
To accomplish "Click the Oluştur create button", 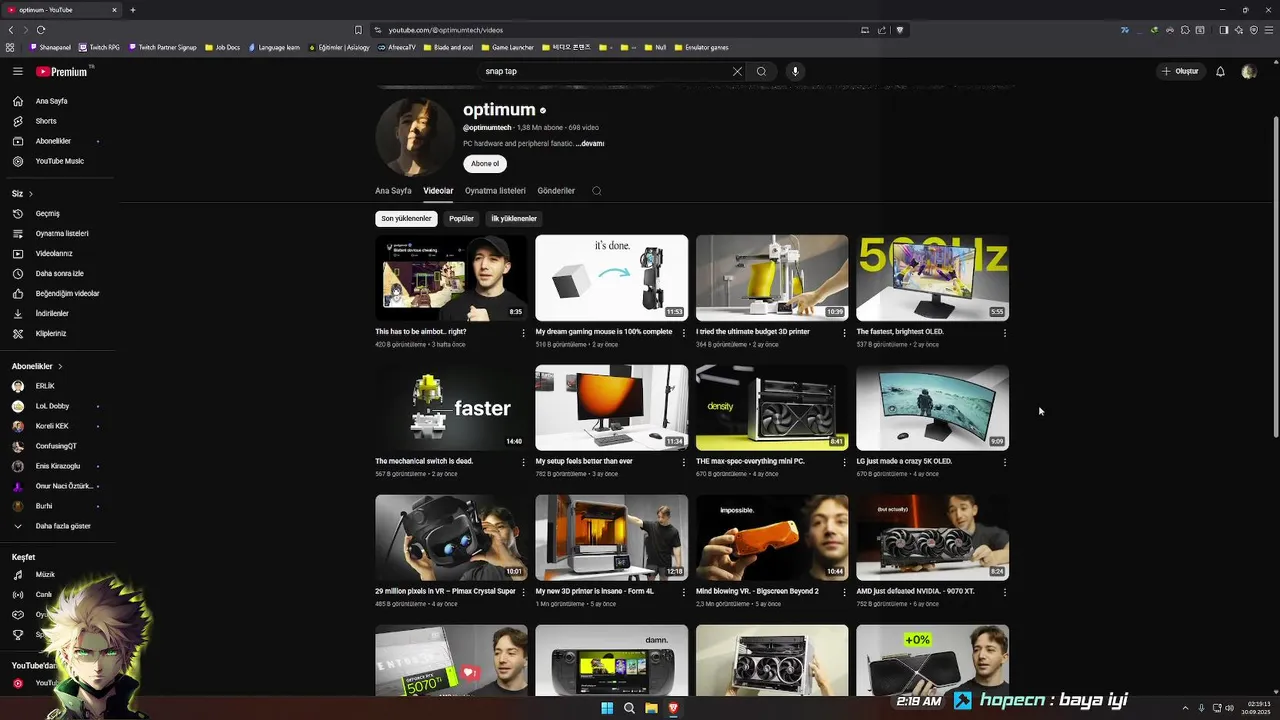I will tap(1180, 71).
